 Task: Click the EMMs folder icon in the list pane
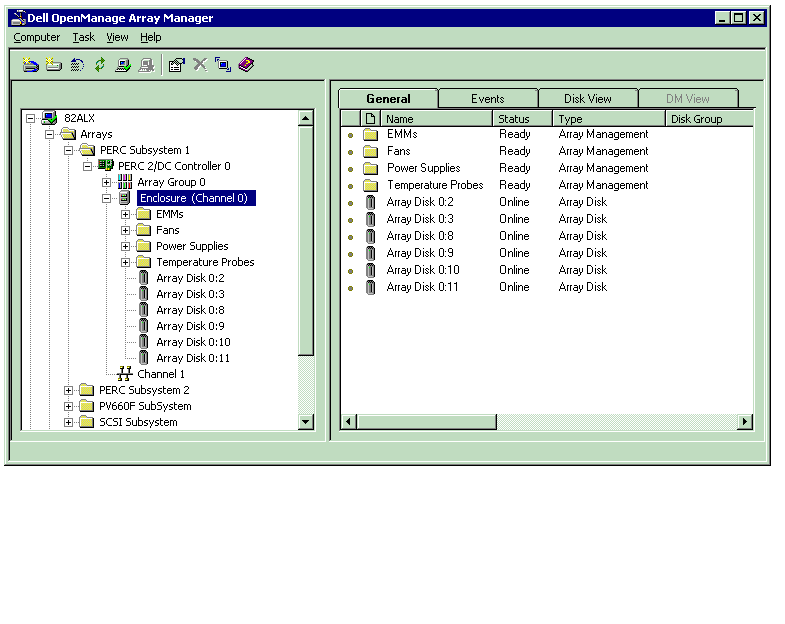coord(370,134)
